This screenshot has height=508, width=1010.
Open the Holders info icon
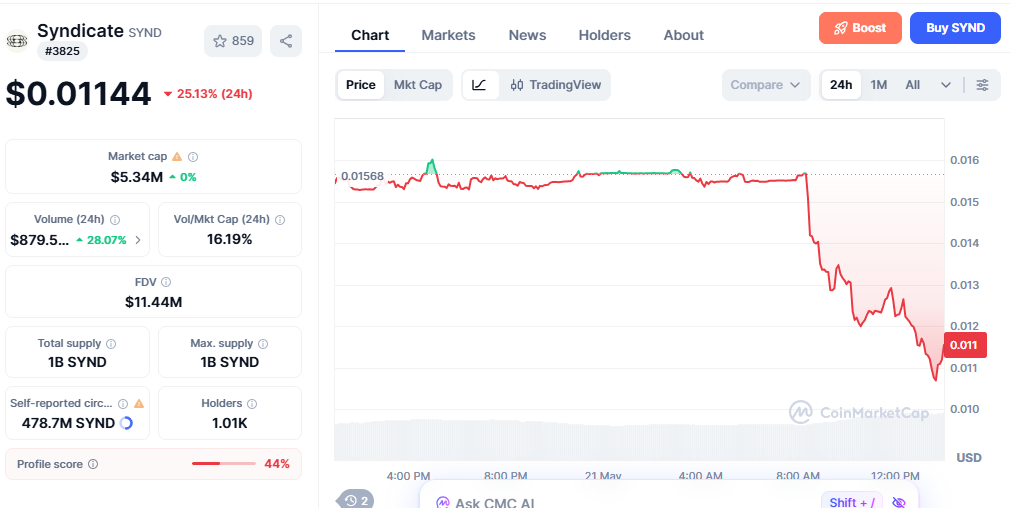coord(252,404)
